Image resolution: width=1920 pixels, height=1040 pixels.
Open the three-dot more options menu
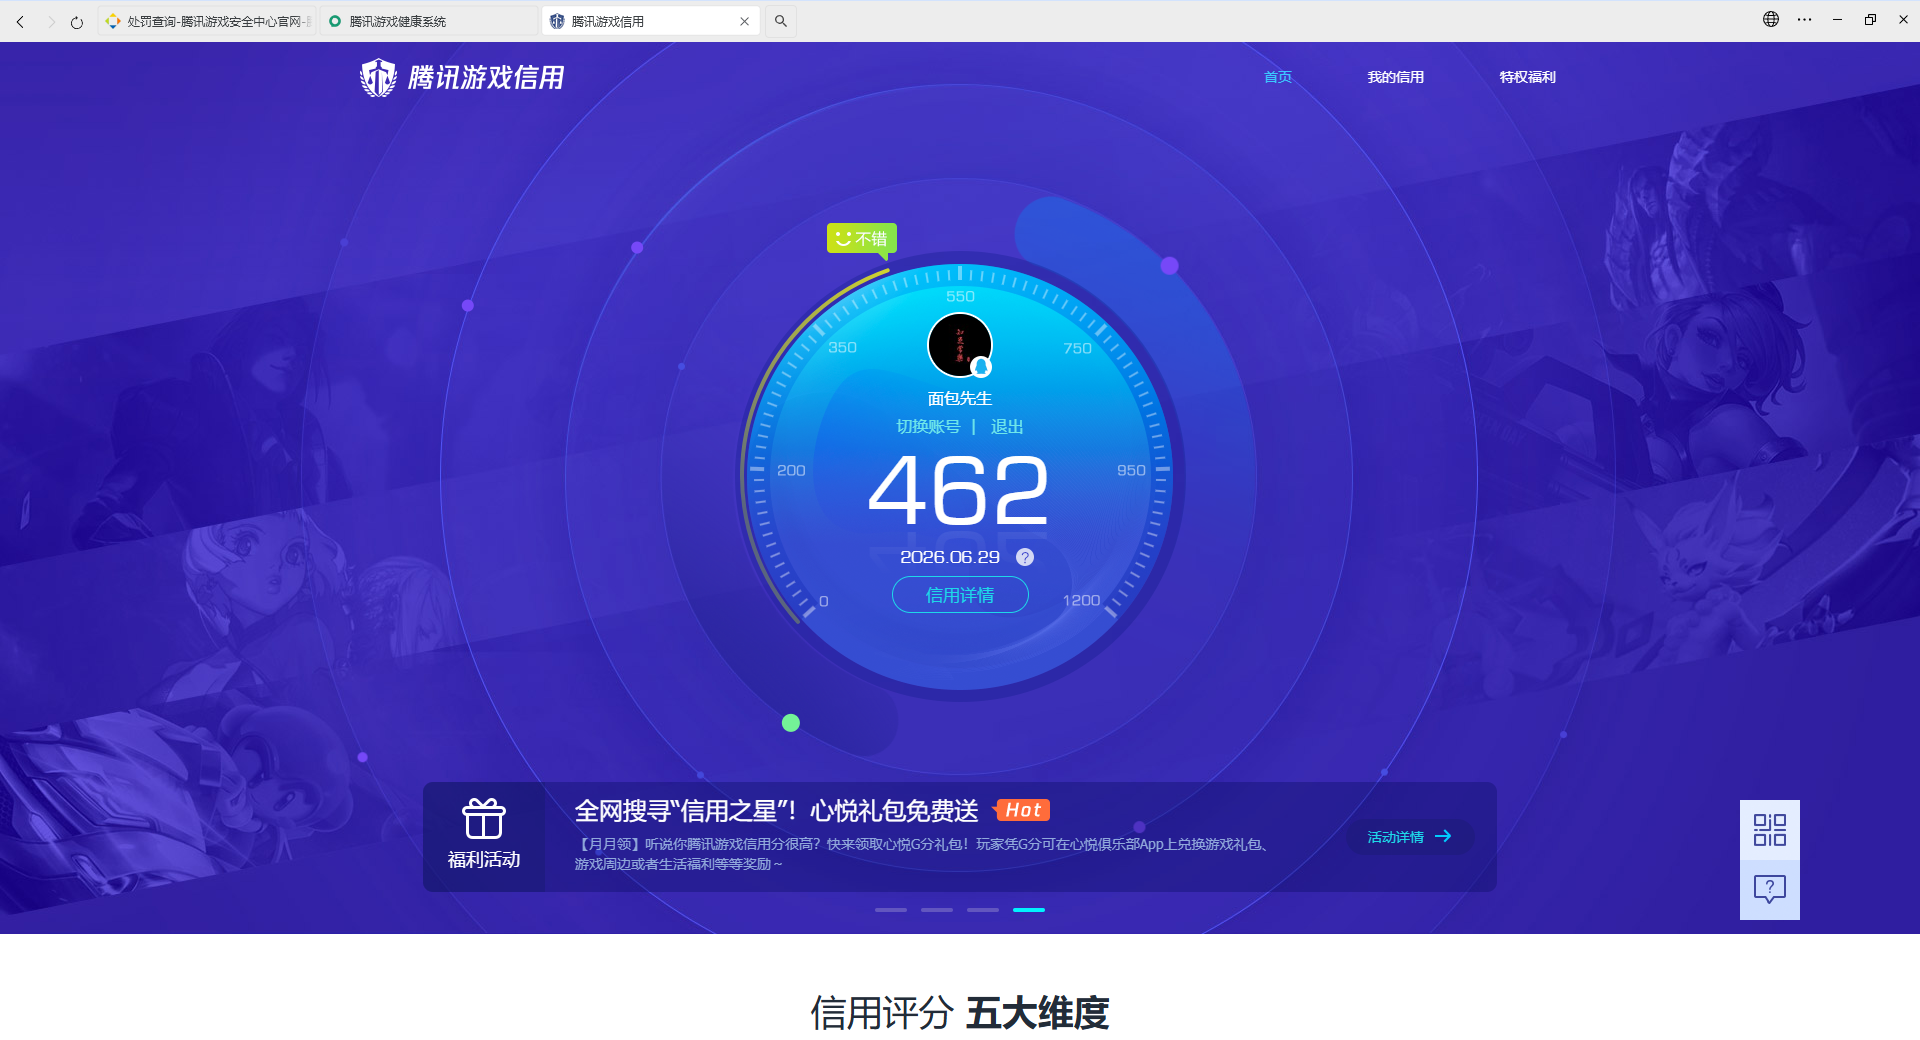click(x=1805, y=19)
